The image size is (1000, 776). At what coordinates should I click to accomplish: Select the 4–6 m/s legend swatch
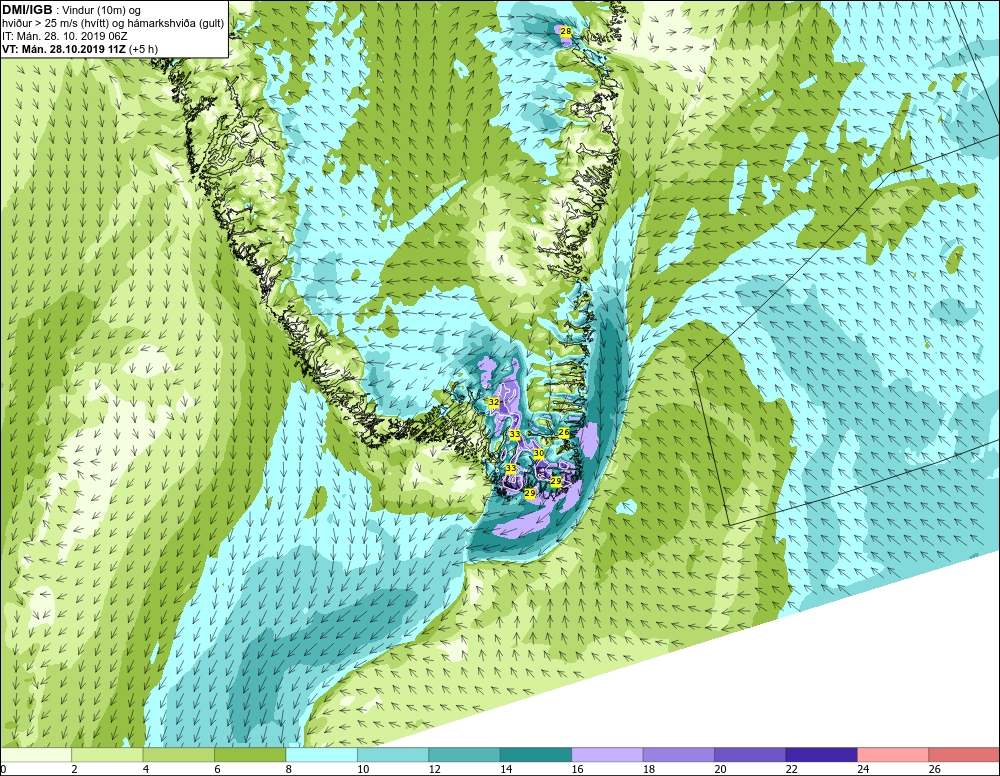(x=179, y=755)
